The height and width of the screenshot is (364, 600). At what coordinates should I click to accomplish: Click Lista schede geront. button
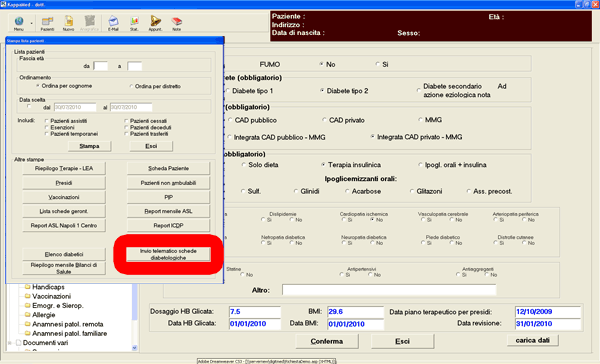point(64,211)
